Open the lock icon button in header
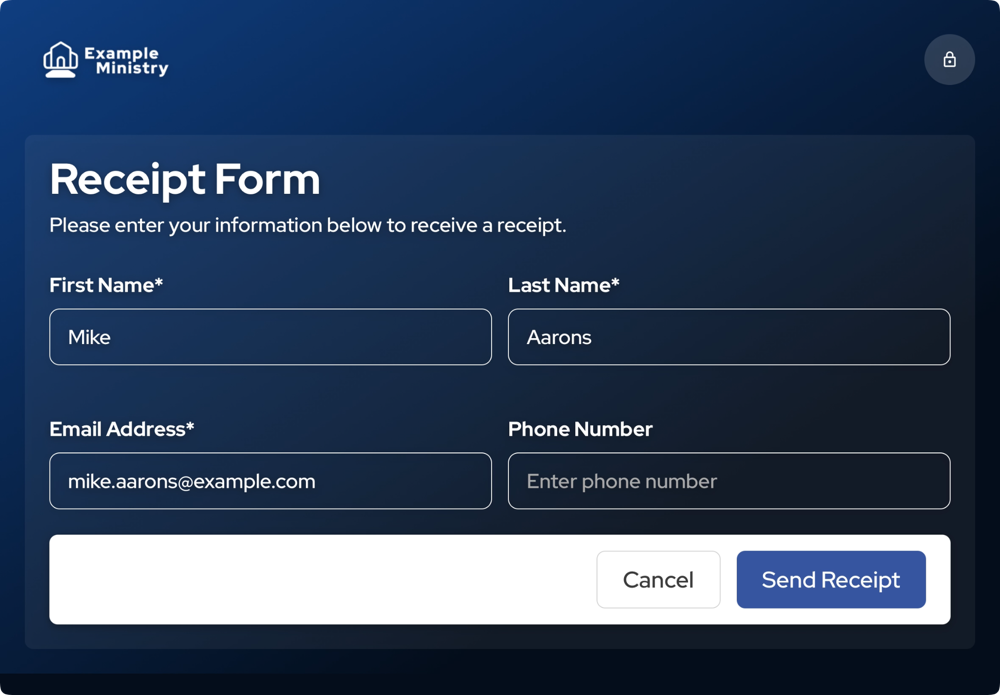The image size is (1000, 695). click(x=949, y=59)
